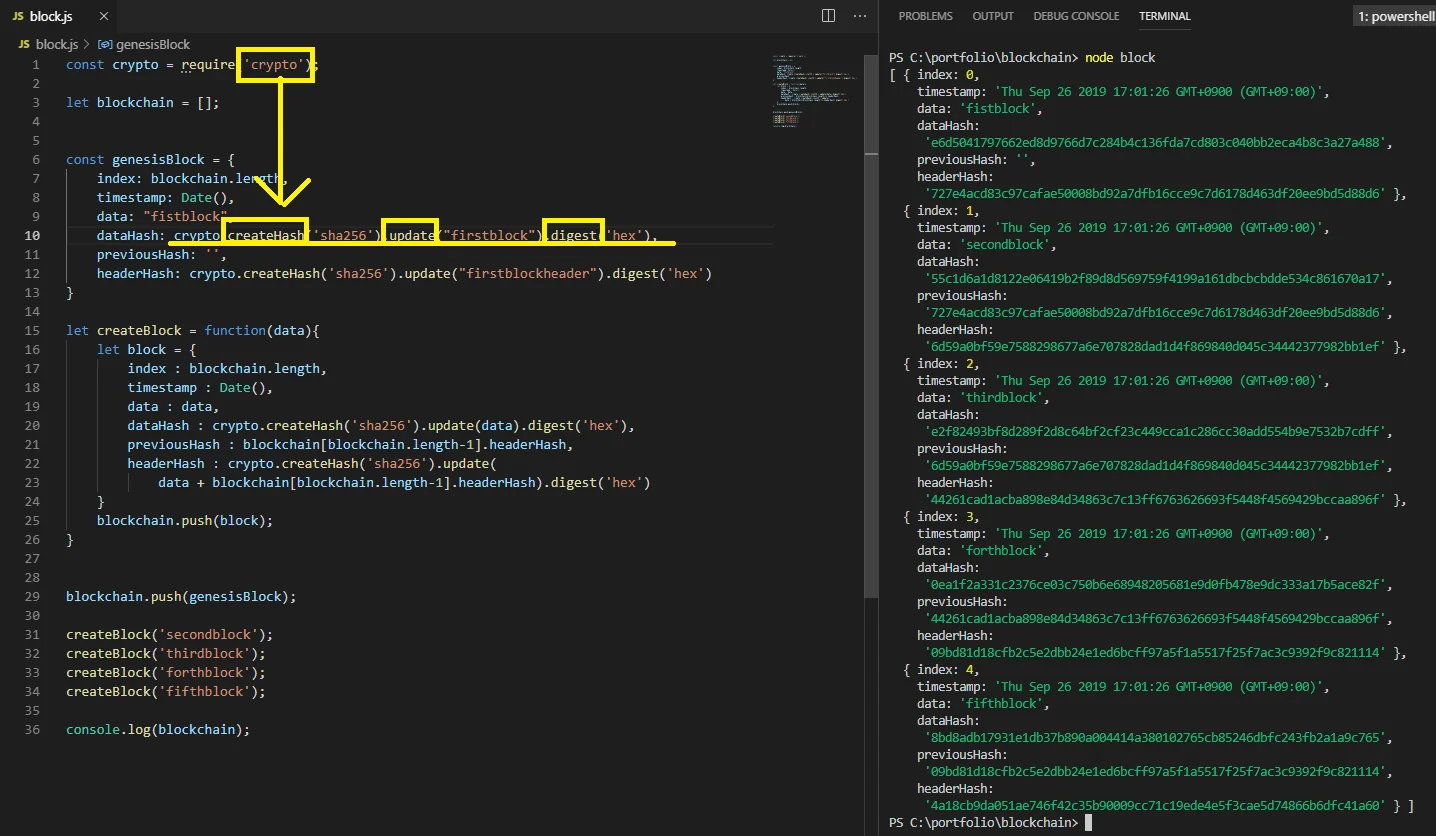Click the Split Editor icon
This screenshot has width=1436, height=836.
click(x=828, y=16)
